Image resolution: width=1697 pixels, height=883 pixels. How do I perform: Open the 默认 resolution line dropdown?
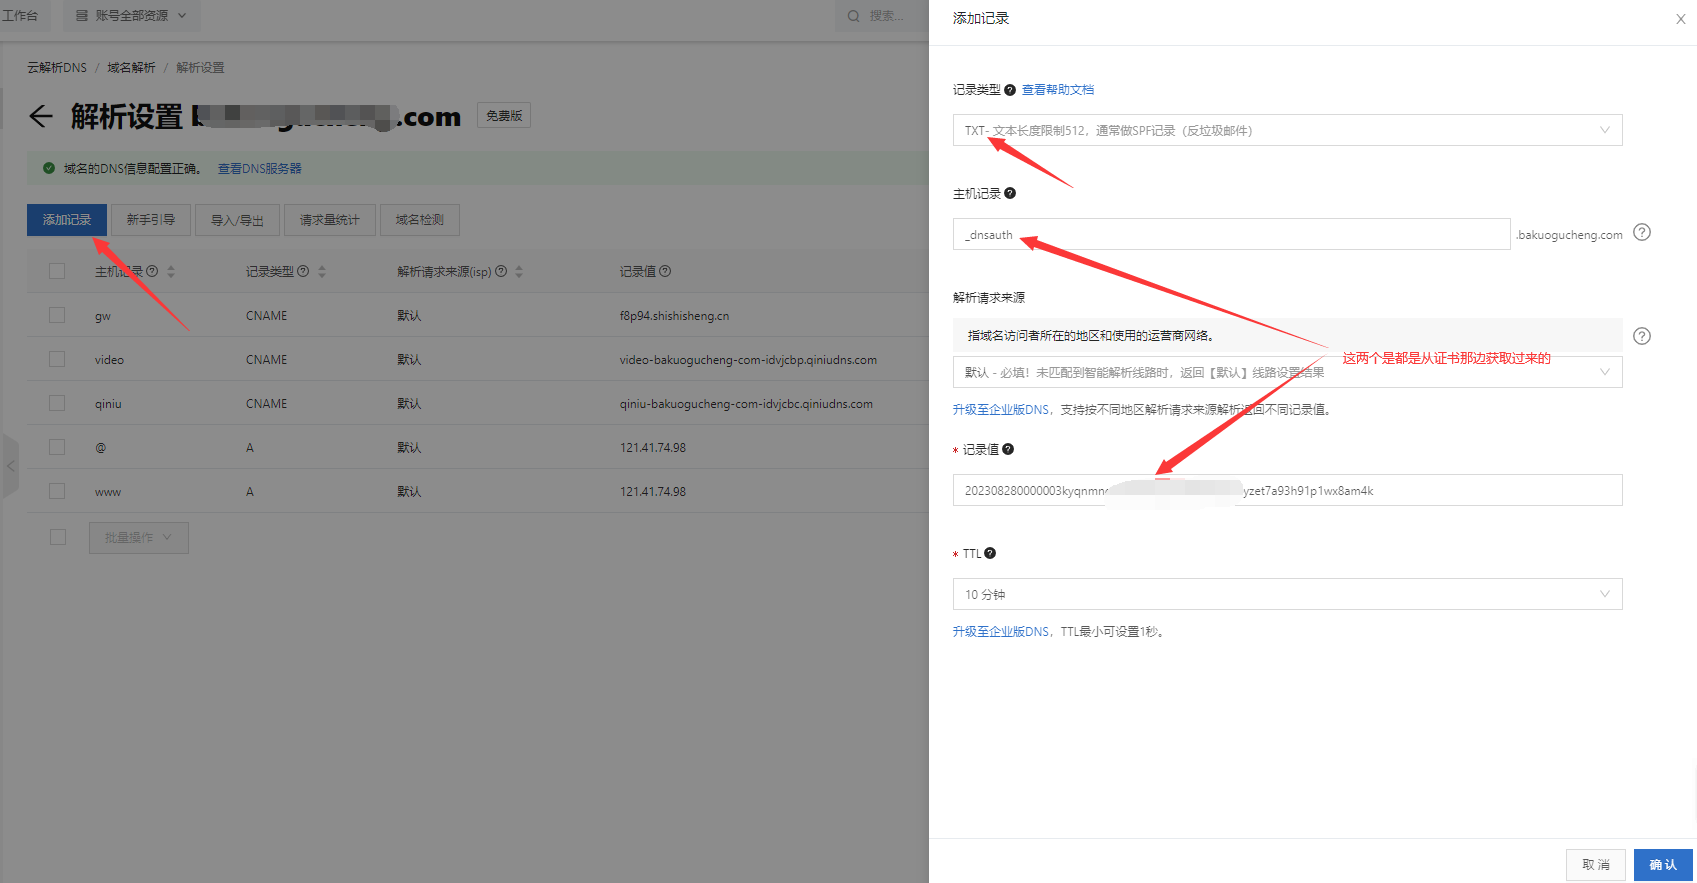(1286, 372)
